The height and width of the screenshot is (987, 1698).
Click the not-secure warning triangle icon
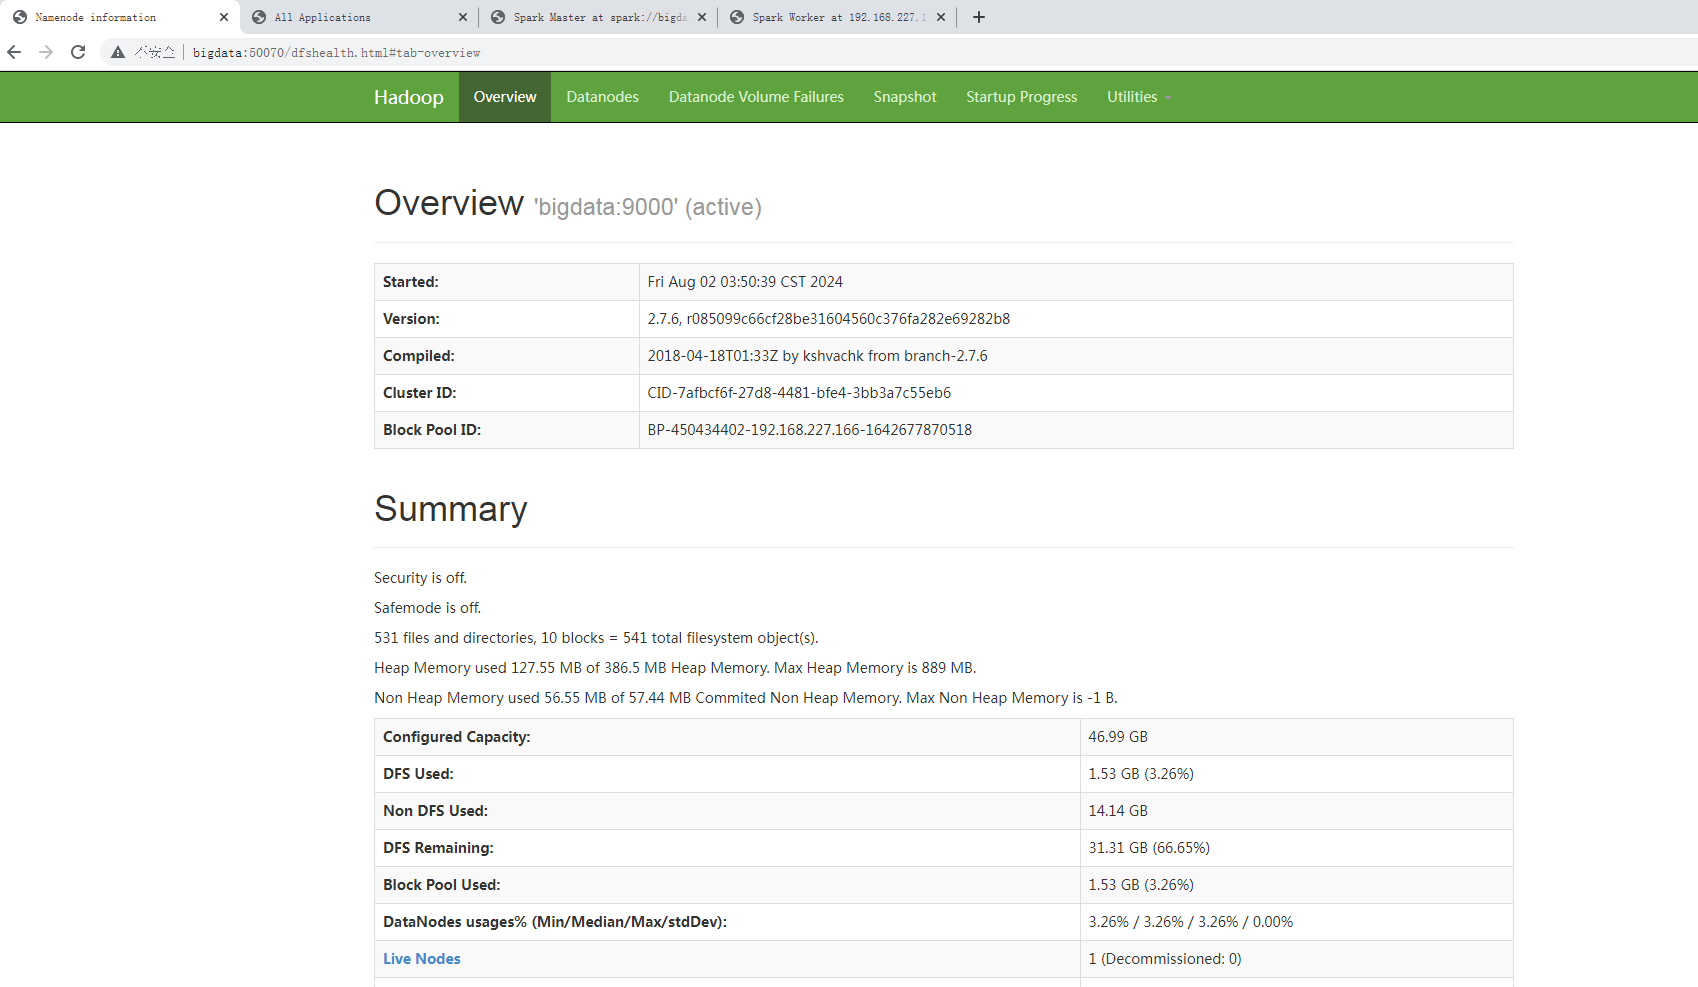118,52
